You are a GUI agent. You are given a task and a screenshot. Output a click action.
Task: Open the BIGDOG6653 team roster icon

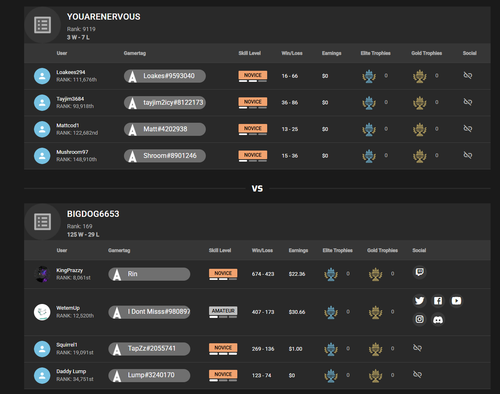coord(42,222)
